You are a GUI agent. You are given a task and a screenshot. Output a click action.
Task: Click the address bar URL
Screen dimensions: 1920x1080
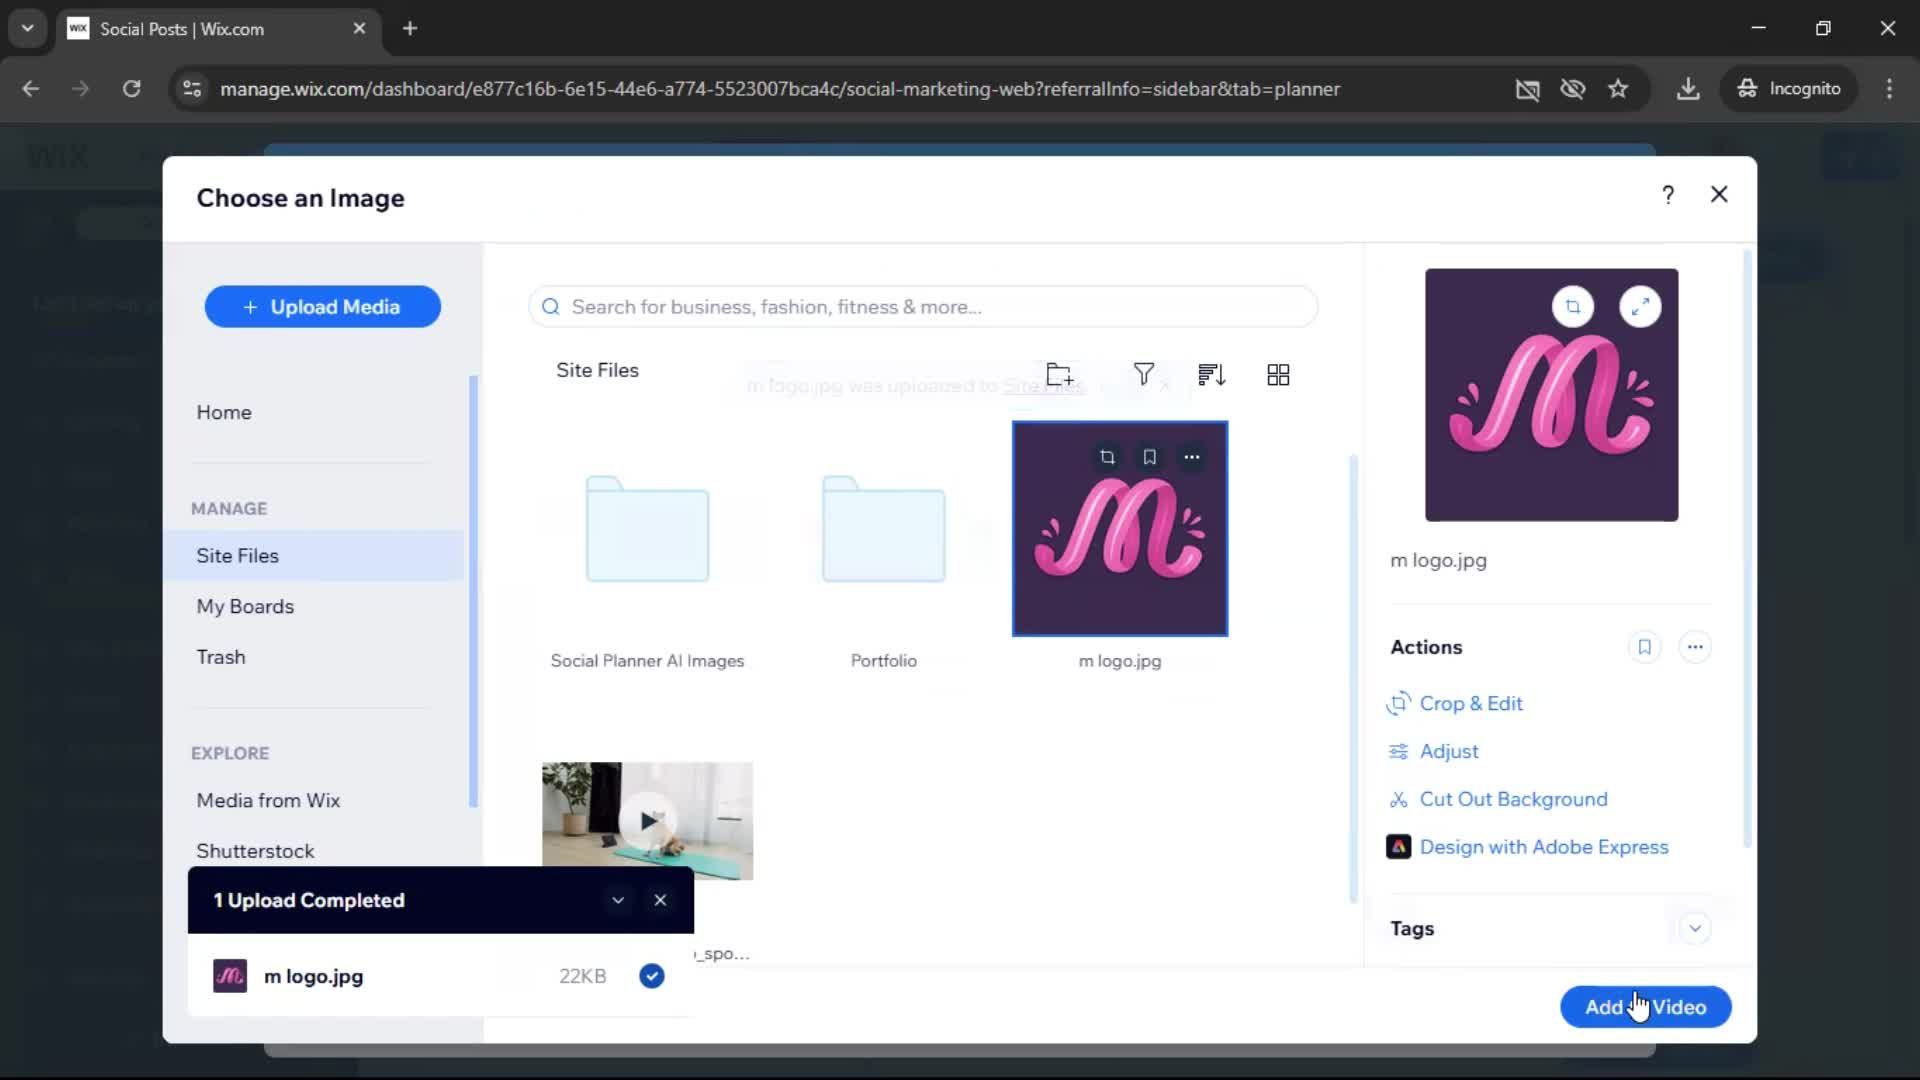click(780, 89)
